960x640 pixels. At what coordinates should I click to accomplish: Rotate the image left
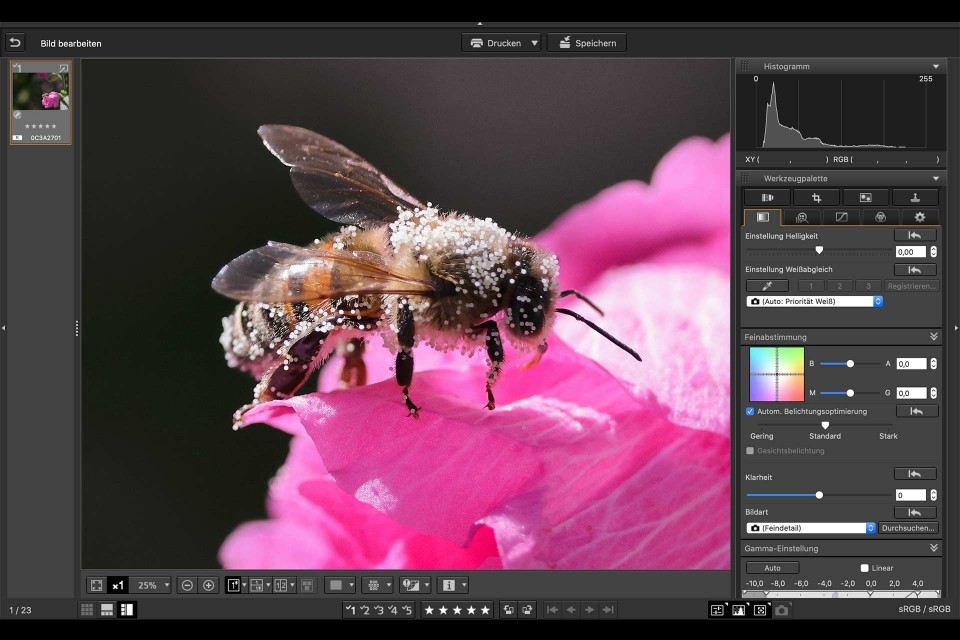509,609
